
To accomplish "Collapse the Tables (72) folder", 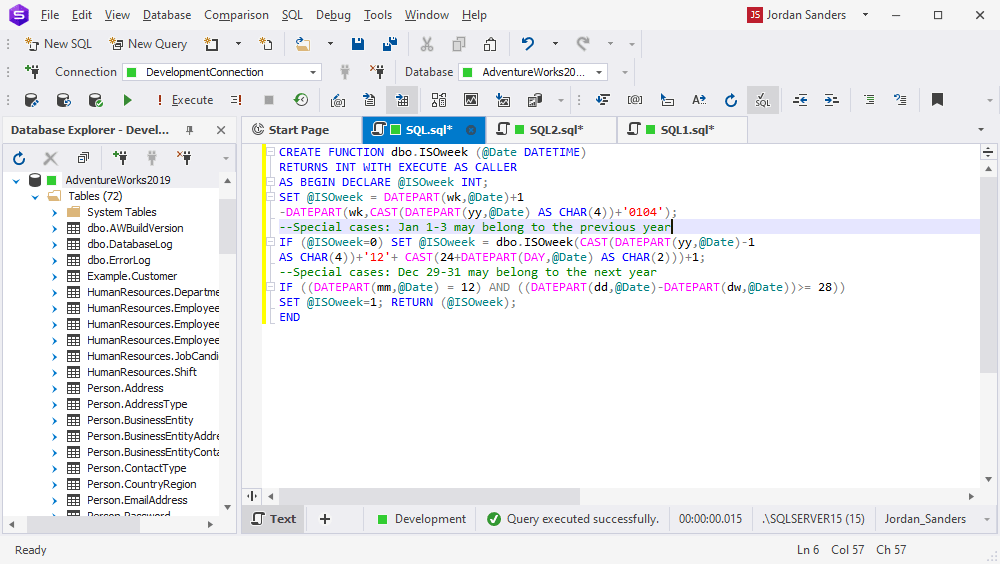I will [x=35, y=197].
